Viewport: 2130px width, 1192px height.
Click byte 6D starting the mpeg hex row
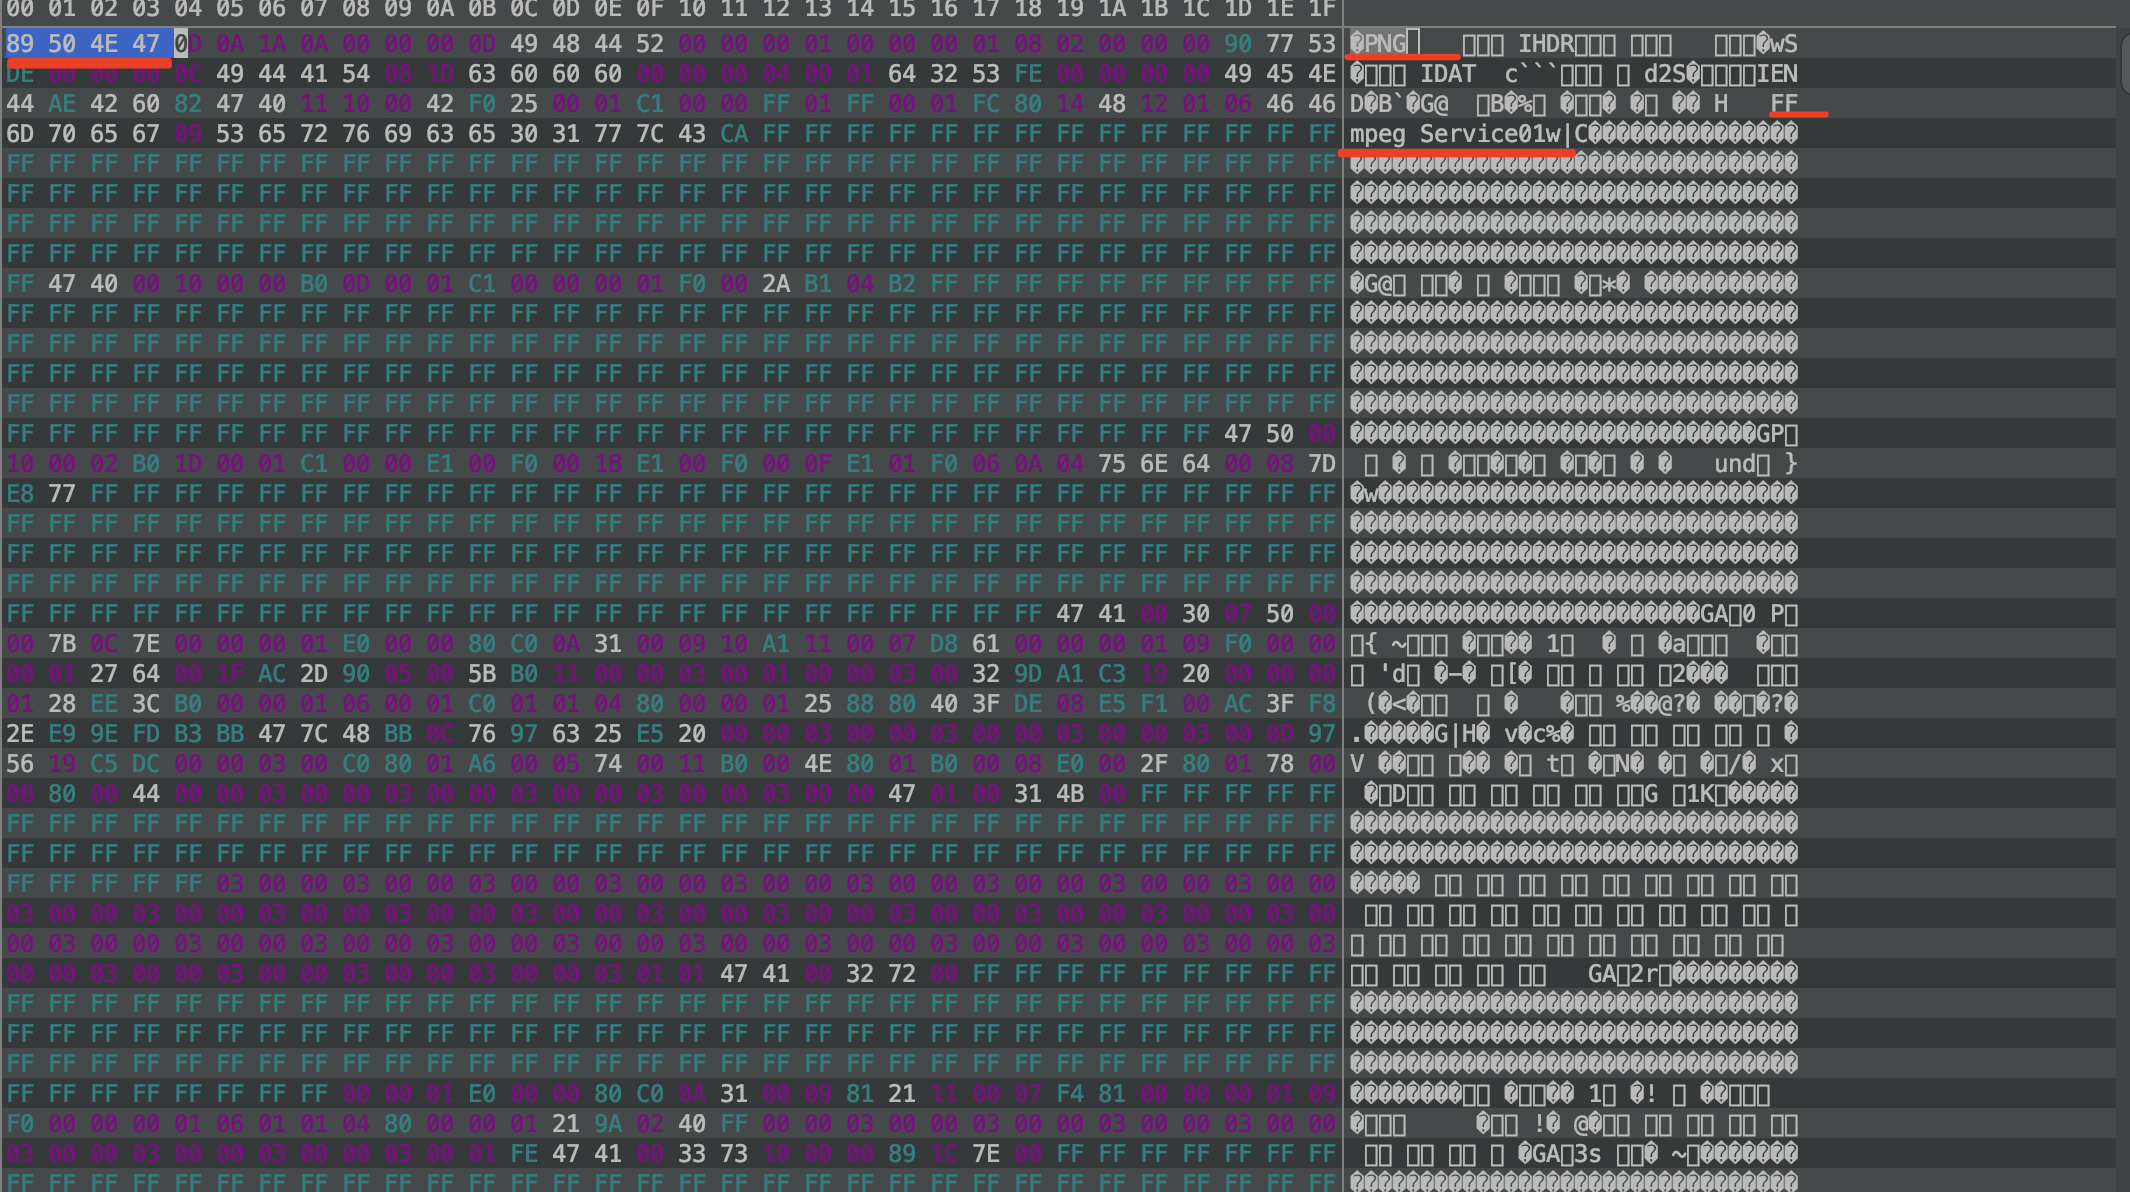tap(20, 134)
